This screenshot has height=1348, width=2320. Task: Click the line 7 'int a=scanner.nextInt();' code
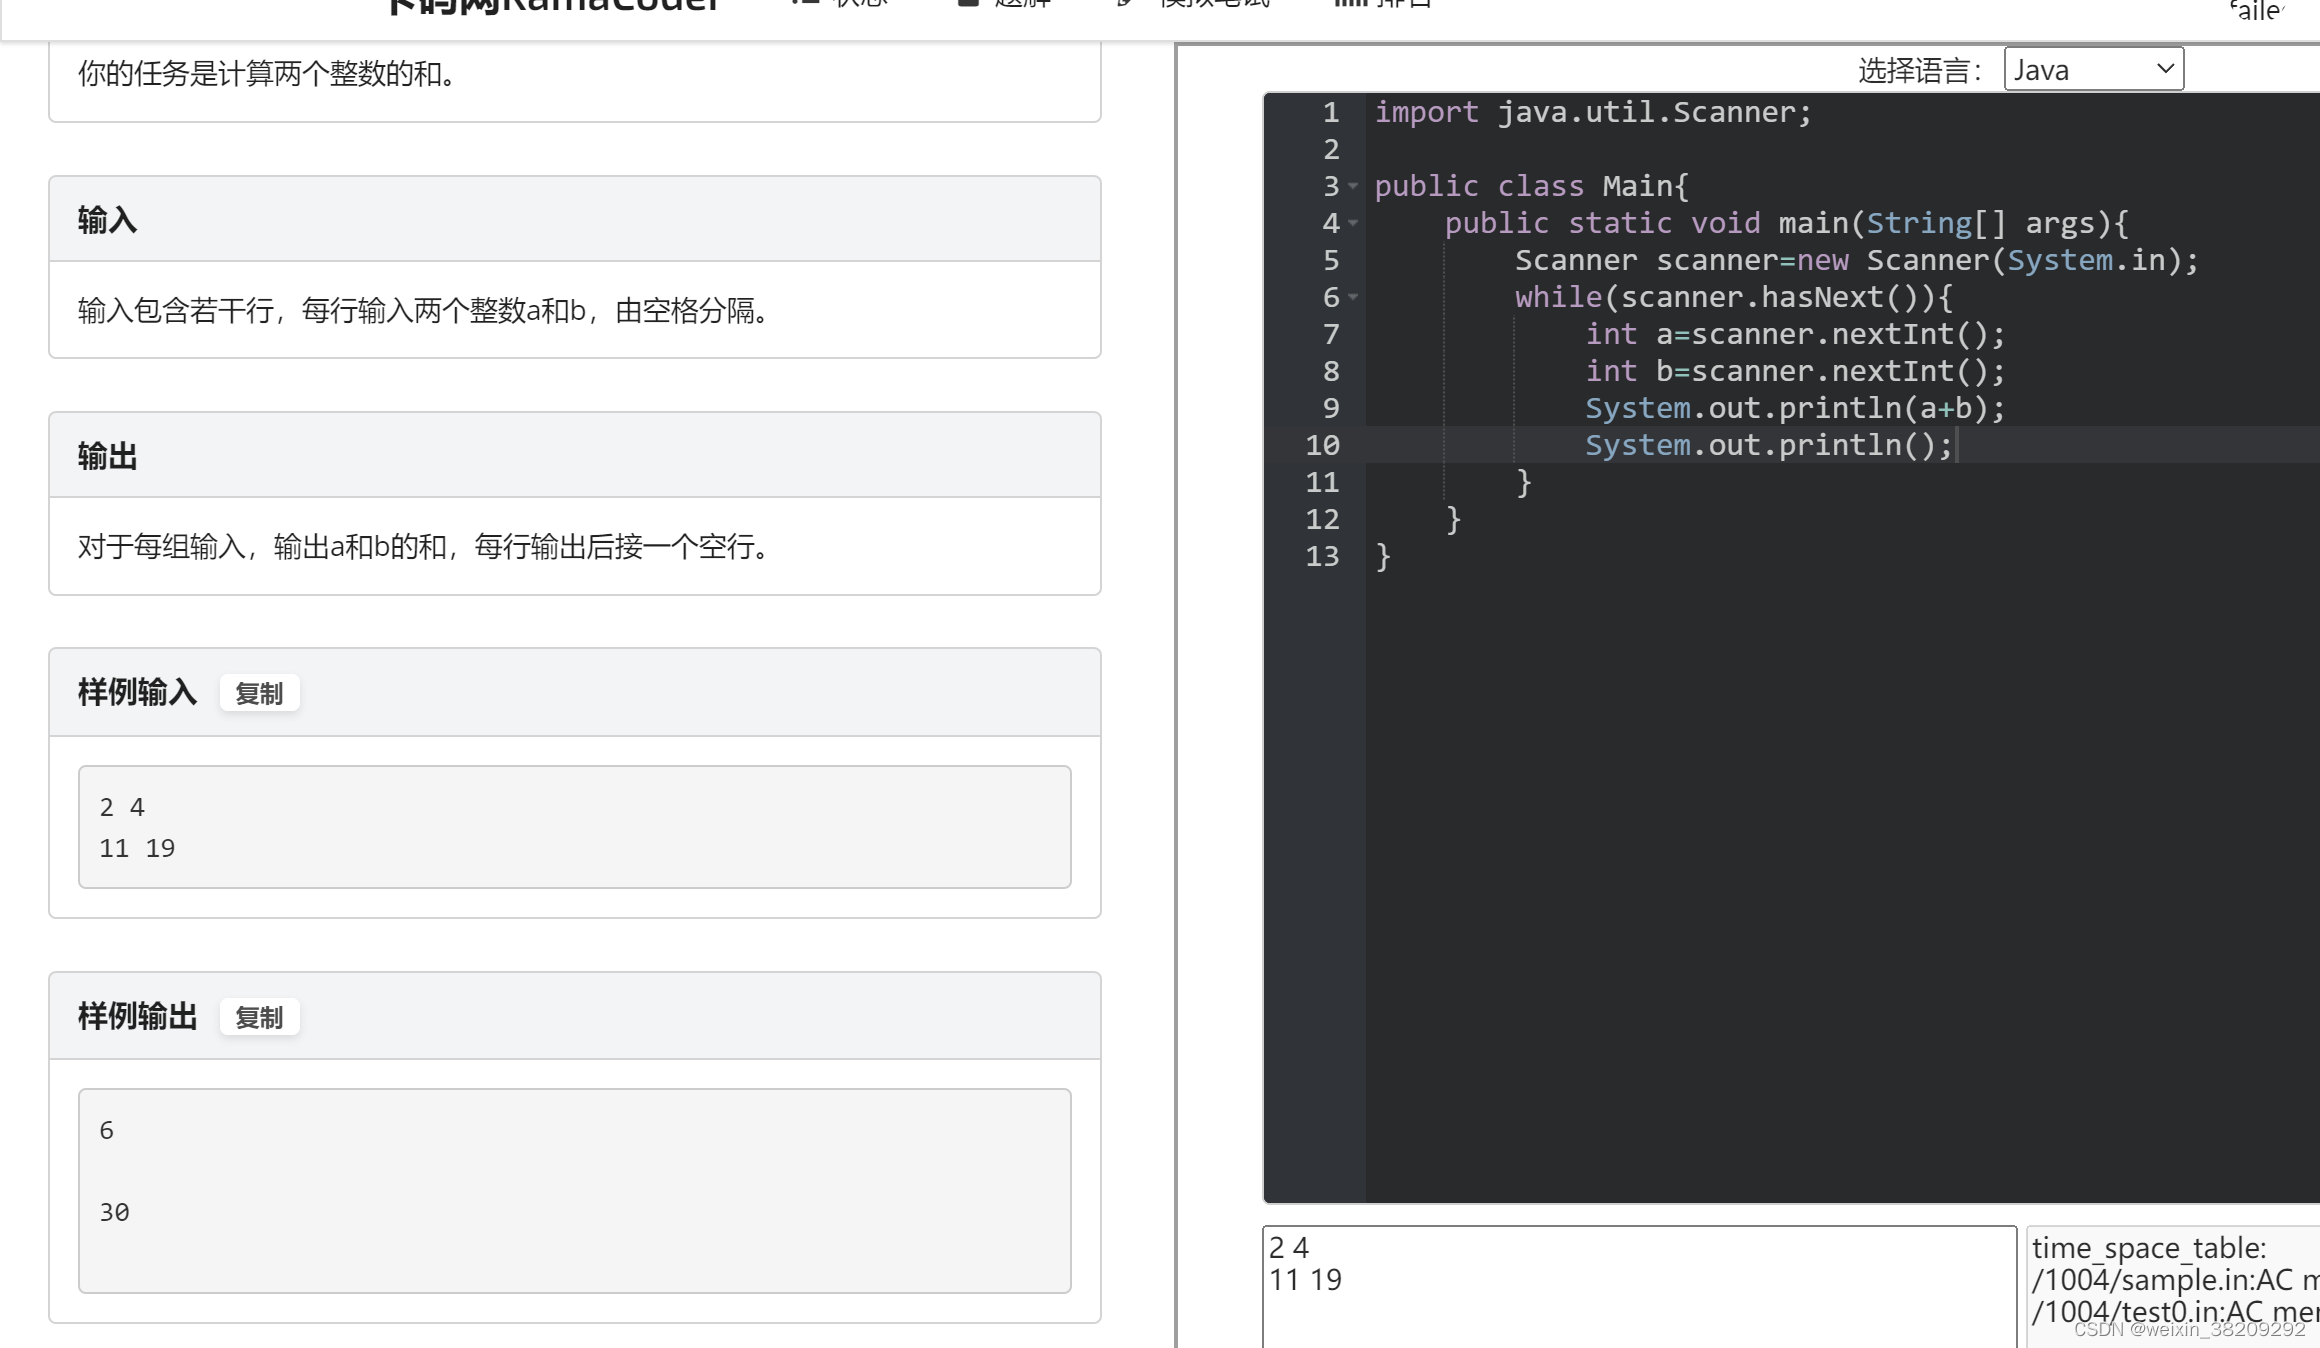click(x=1795, y=334)
